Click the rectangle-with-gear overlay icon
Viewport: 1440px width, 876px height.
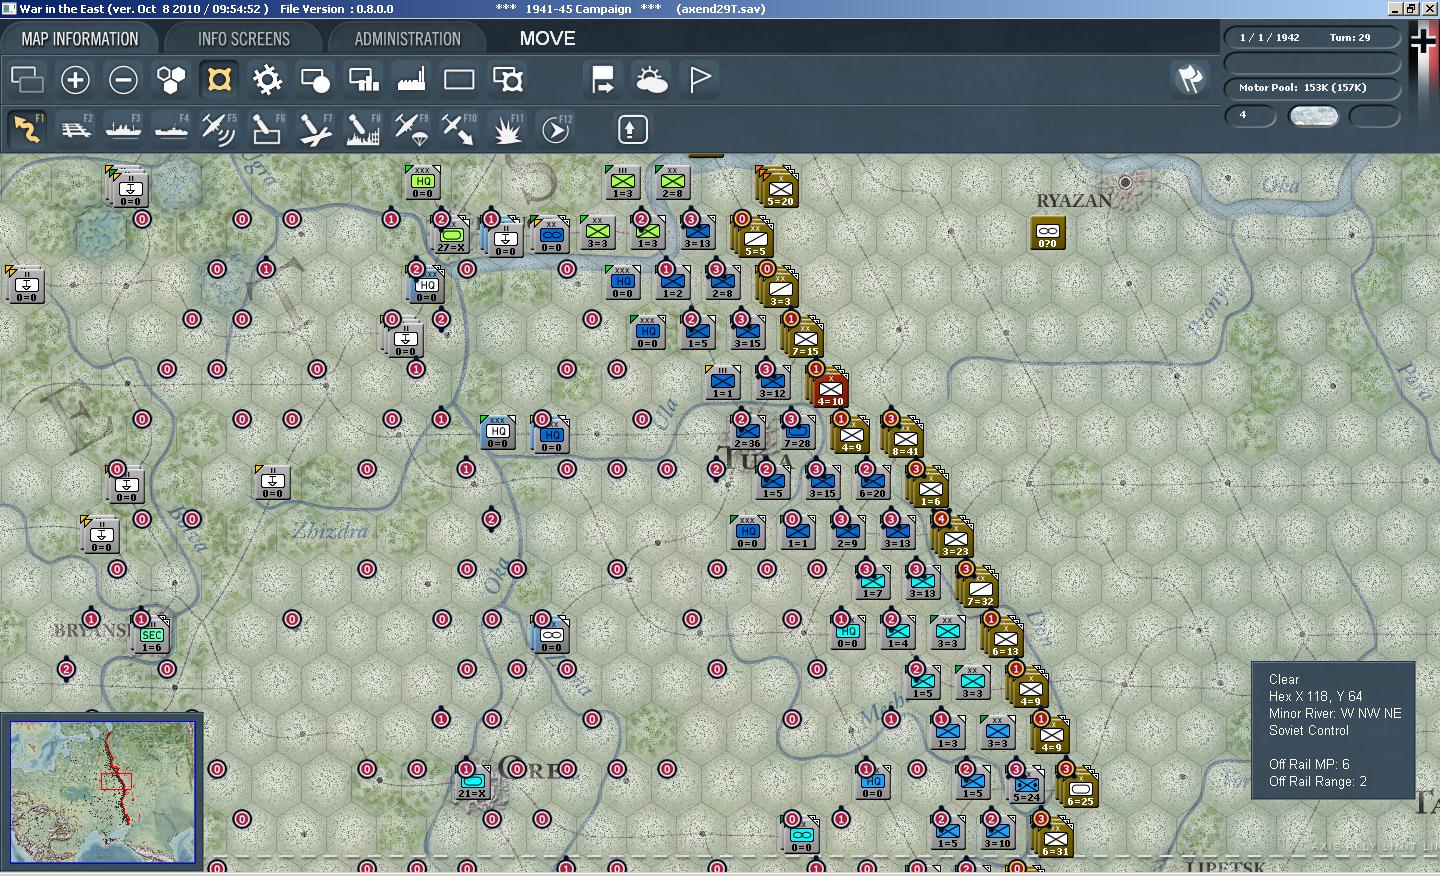tap(507, 79)
